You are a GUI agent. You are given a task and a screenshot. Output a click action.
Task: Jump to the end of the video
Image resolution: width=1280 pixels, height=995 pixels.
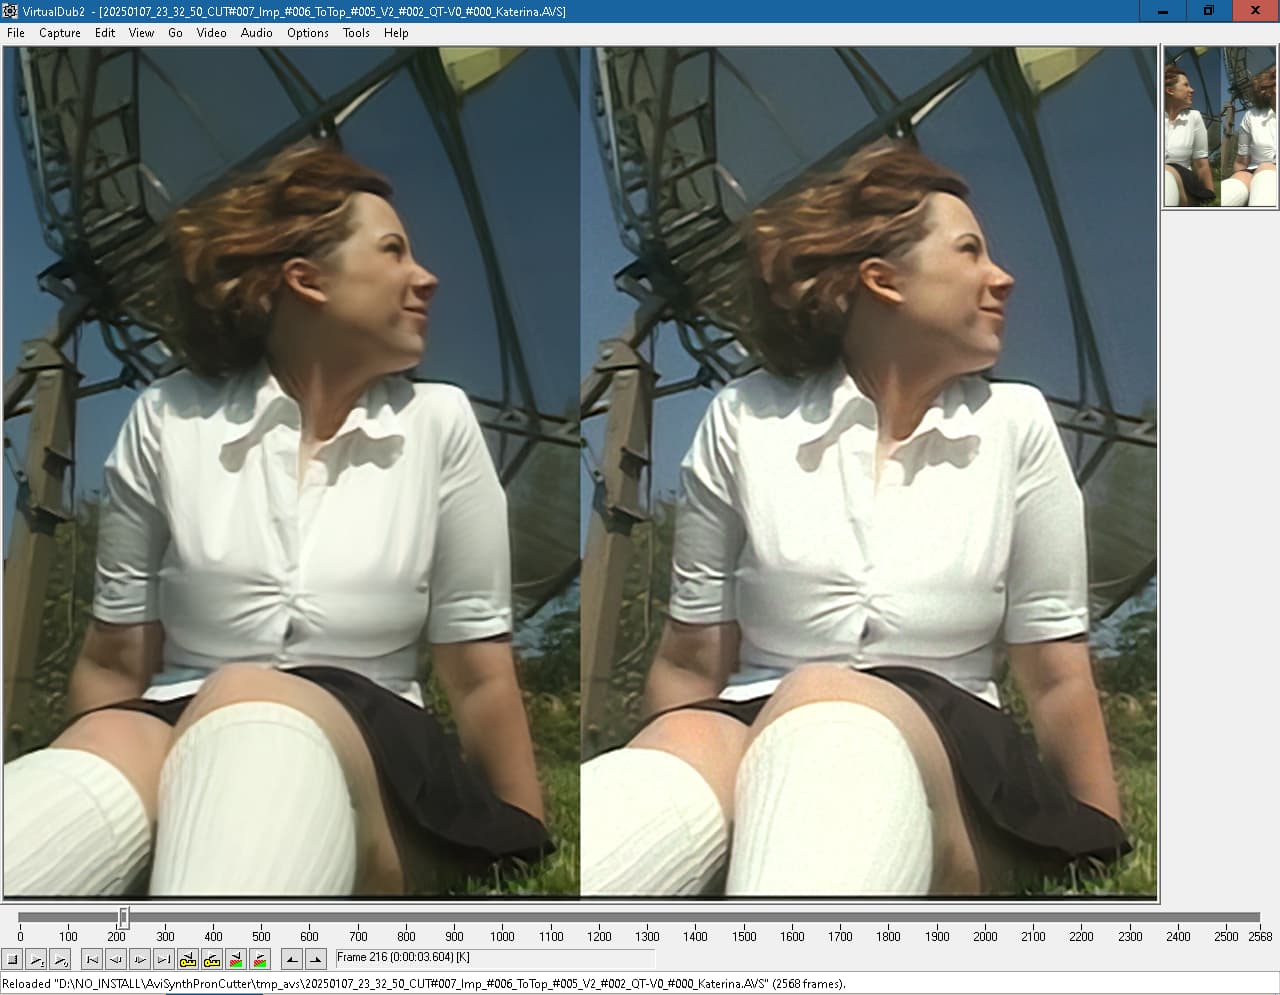(x=164, y=960)
